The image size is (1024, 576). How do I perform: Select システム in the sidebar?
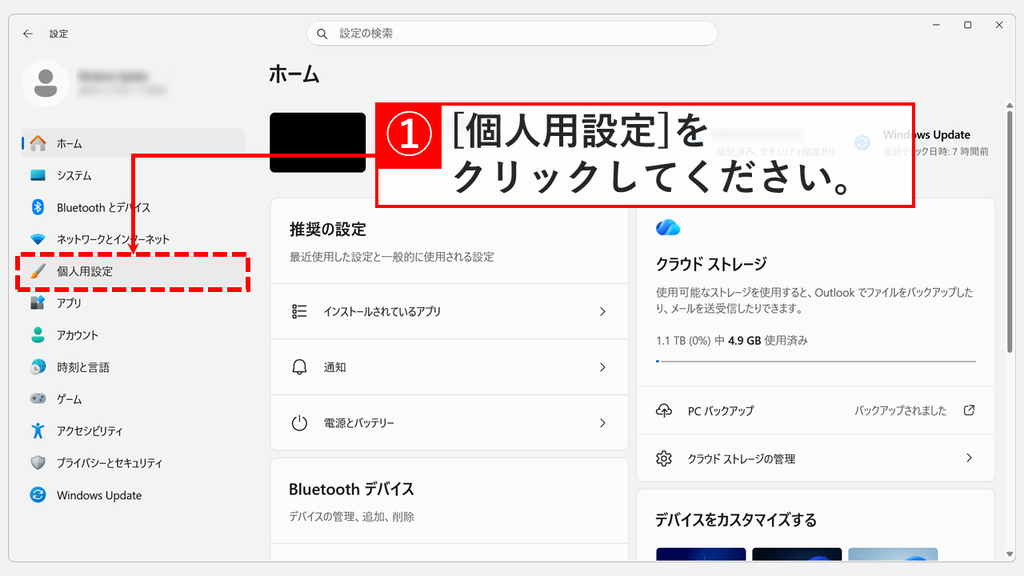(x=133, y=175)
